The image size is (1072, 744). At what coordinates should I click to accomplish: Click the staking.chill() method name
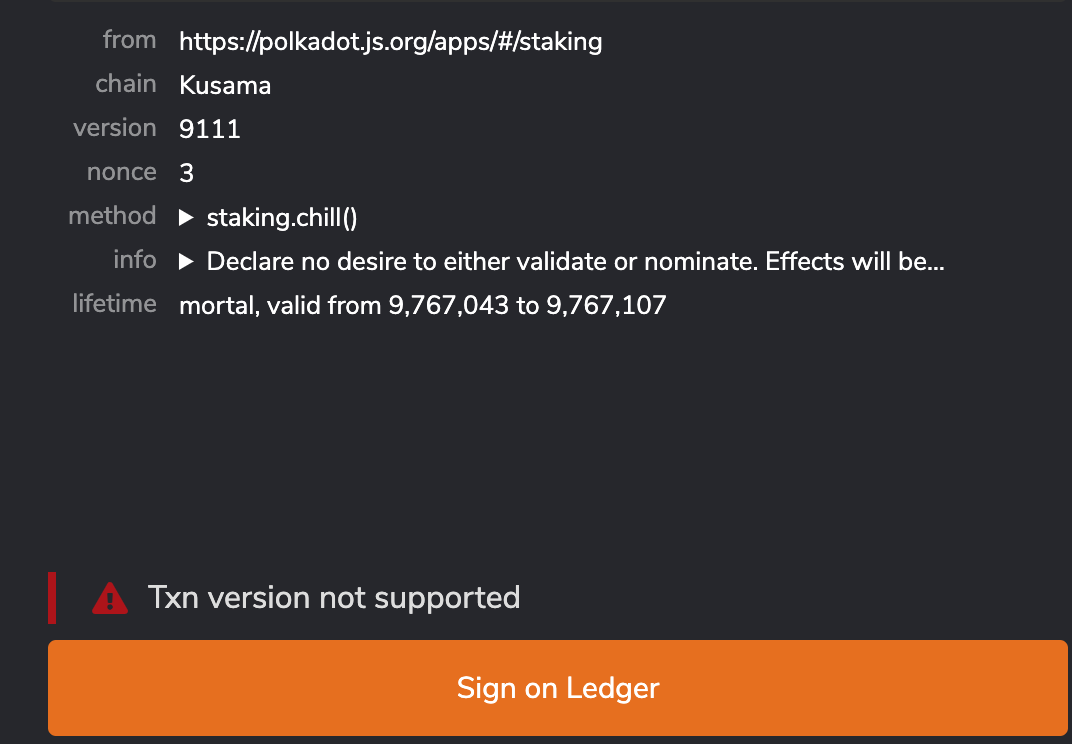point(283,217)
